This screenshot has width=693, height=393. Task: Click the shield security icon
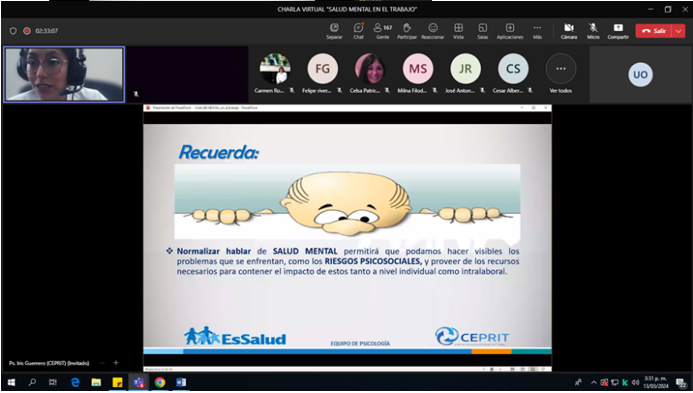point(13,31)
